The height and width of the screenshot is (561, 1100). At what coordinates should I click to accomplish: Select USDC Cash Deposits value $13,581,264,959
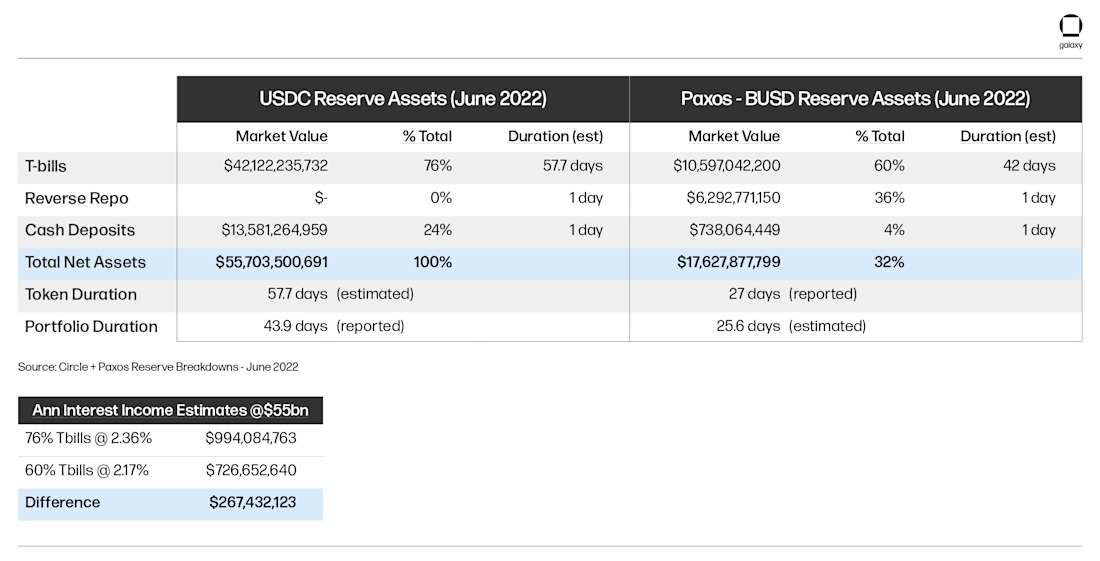click(x=276, y=230)
